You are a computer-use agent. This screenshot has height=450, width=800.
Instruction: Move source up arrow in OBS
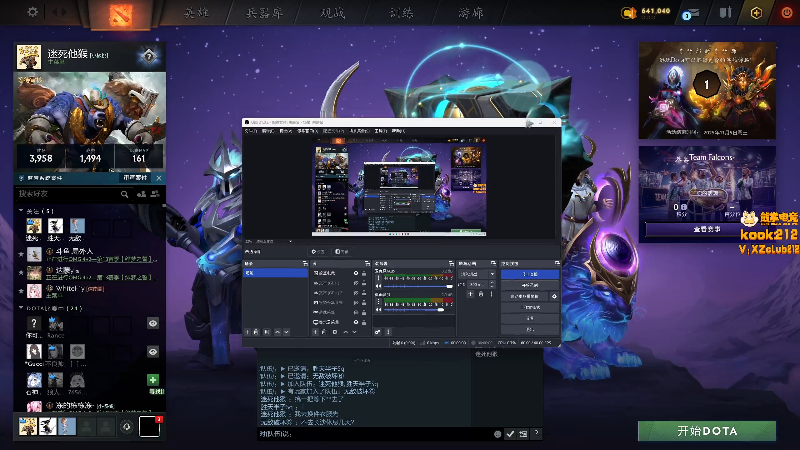click(x=345, y=332)
